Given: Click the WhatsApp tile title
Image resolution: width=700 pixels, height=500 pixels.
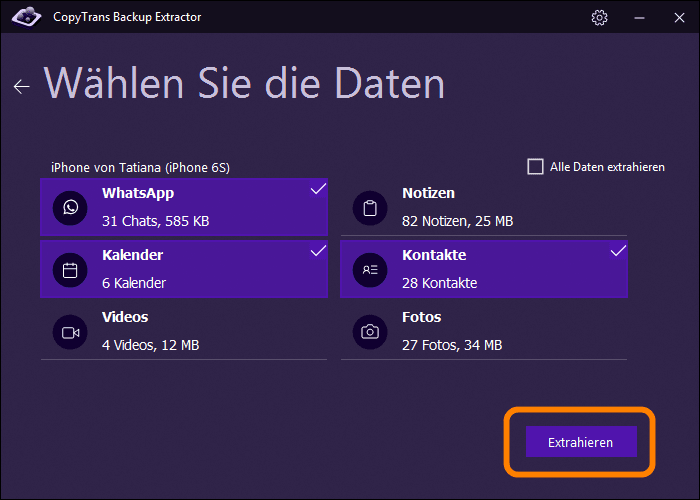Looking at the screenshot, I should pyautogui.click(x=138, y=193).
